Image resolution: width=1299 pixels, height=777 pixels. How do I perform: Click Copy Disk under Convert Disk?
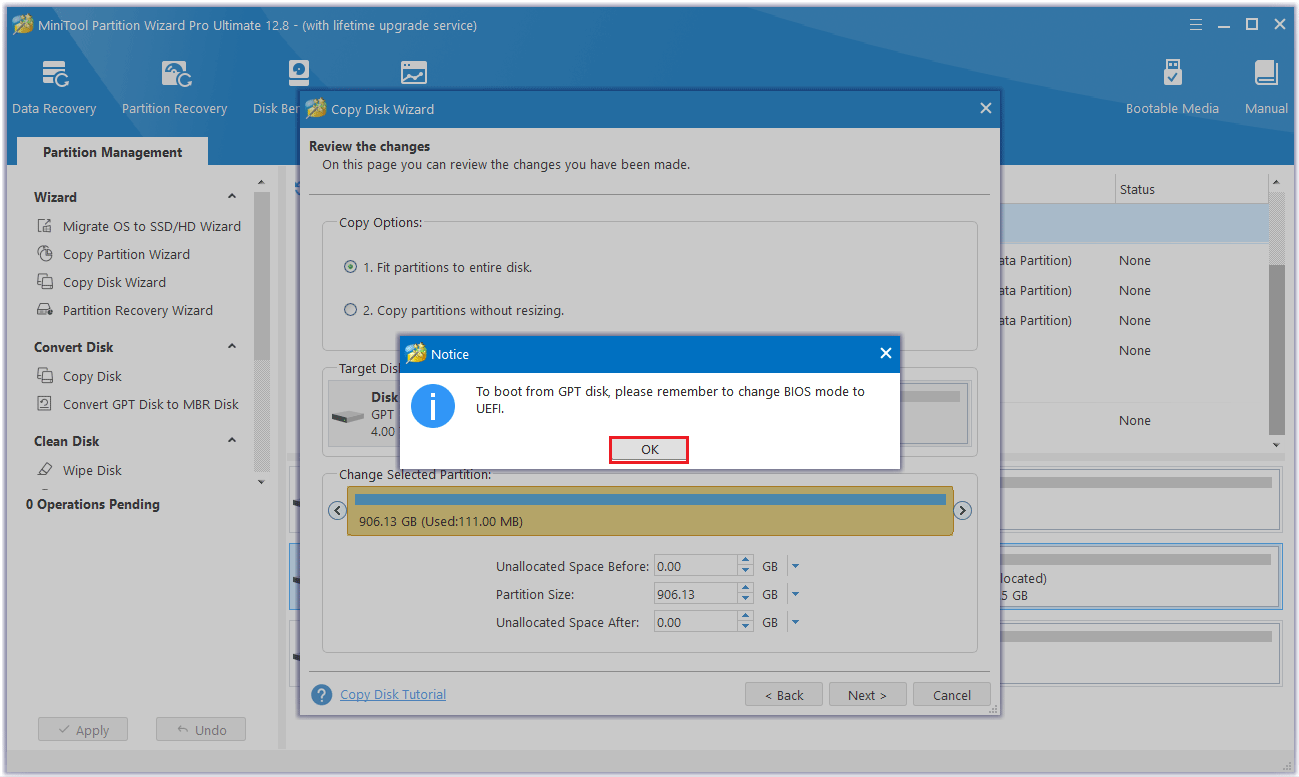pos(92,376)
